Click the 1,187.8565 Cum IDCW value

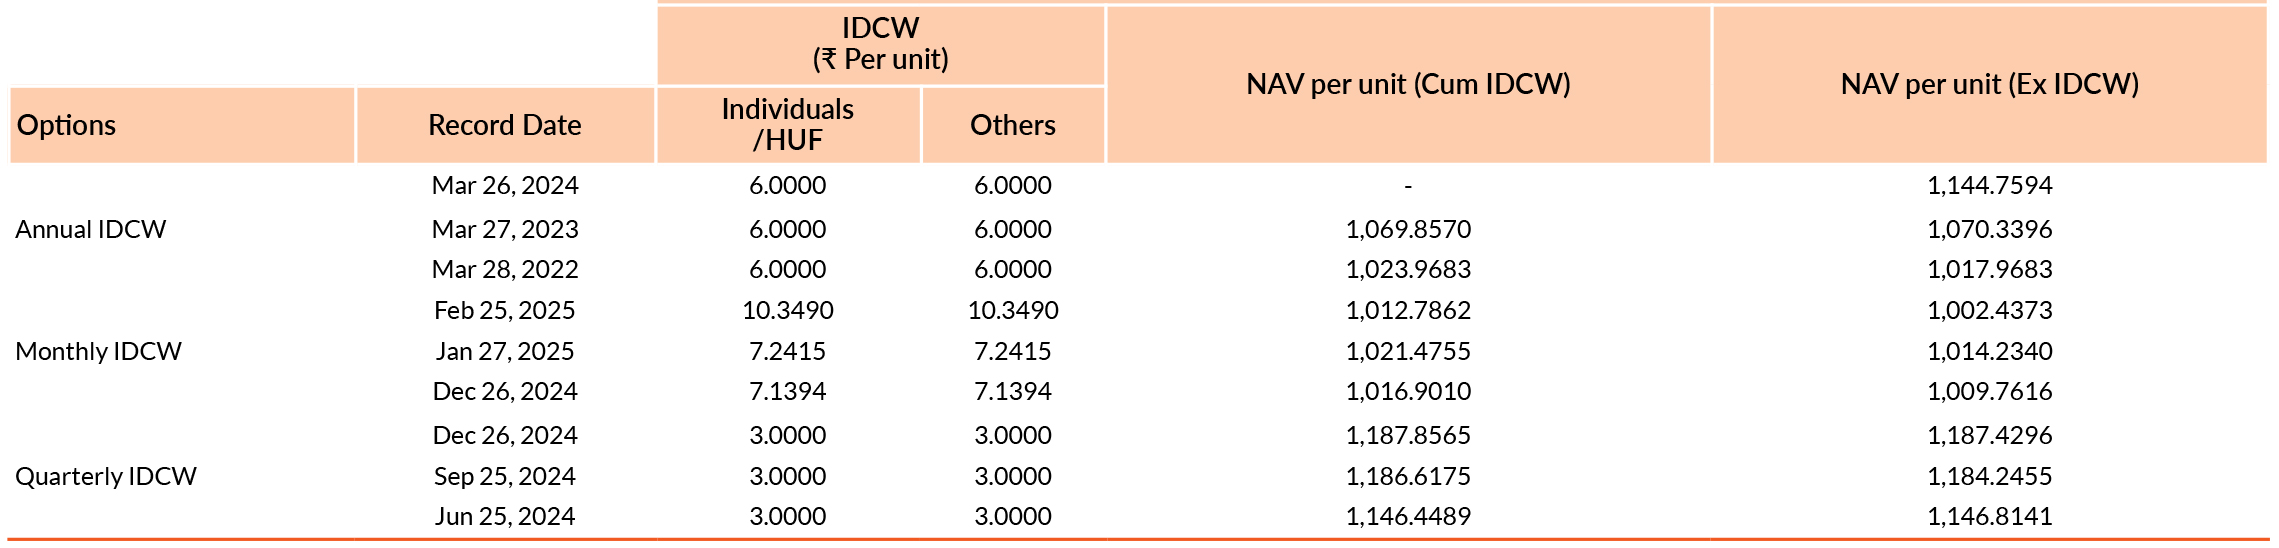click(x=1408, y=435)
